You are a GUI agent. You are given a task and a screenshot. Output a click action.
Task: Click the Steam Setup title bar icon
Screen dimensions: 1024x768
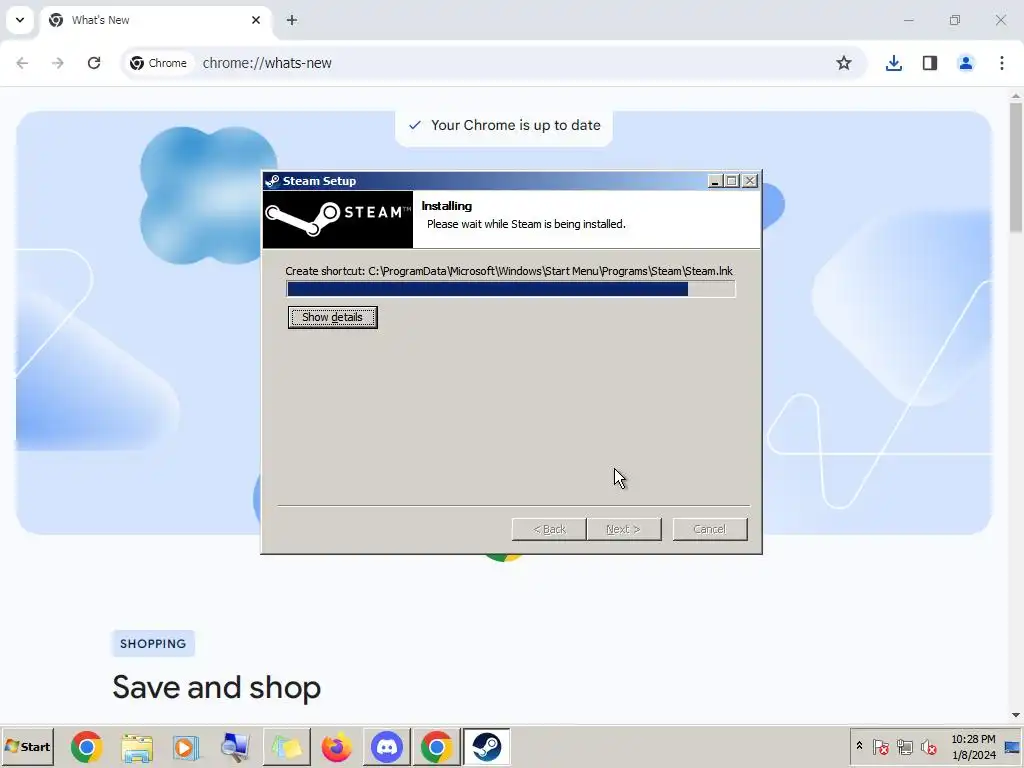point(272,181)
